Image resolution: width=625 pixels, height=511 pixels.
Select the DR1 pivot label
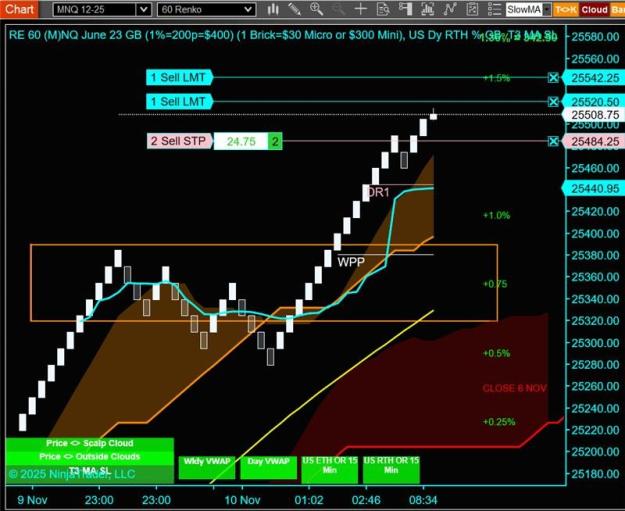coord(377,193)
